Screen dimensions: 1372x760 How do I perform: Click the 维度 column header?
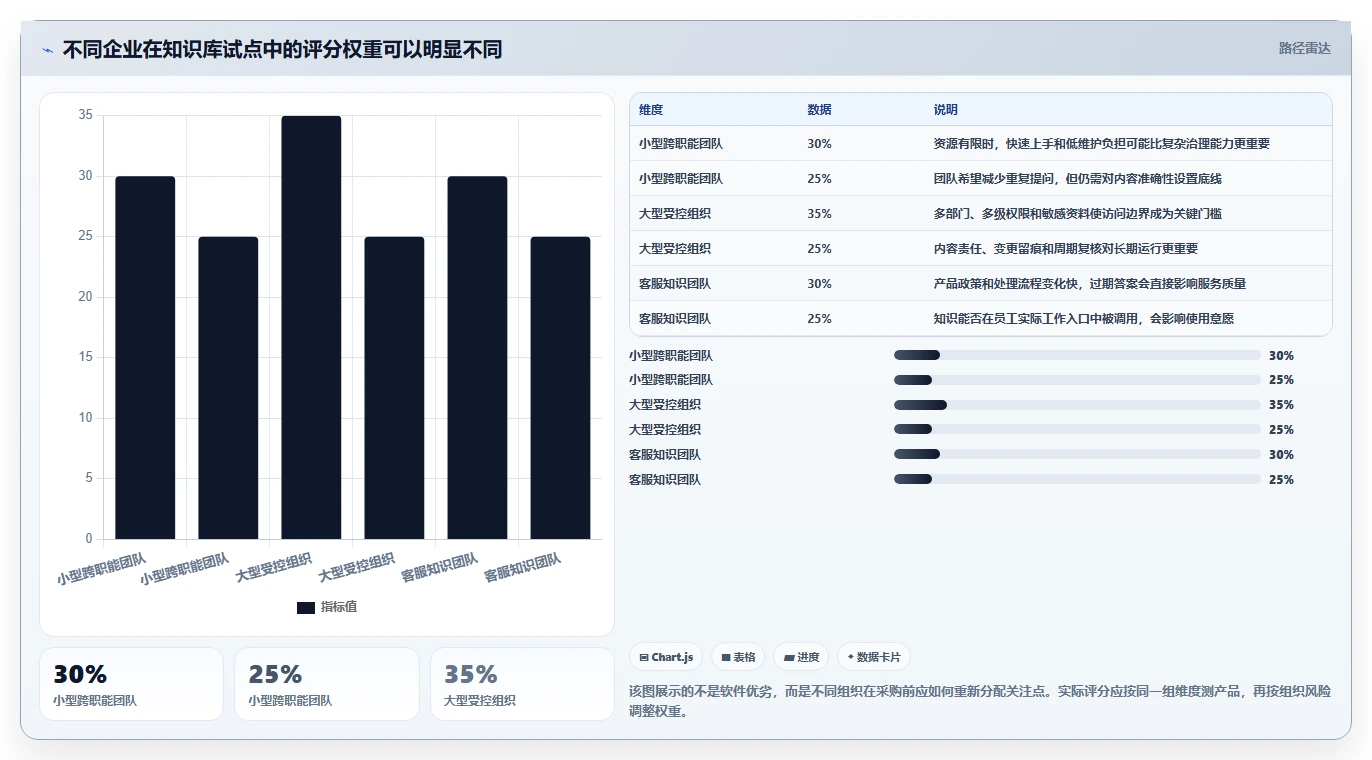[651, 110]
